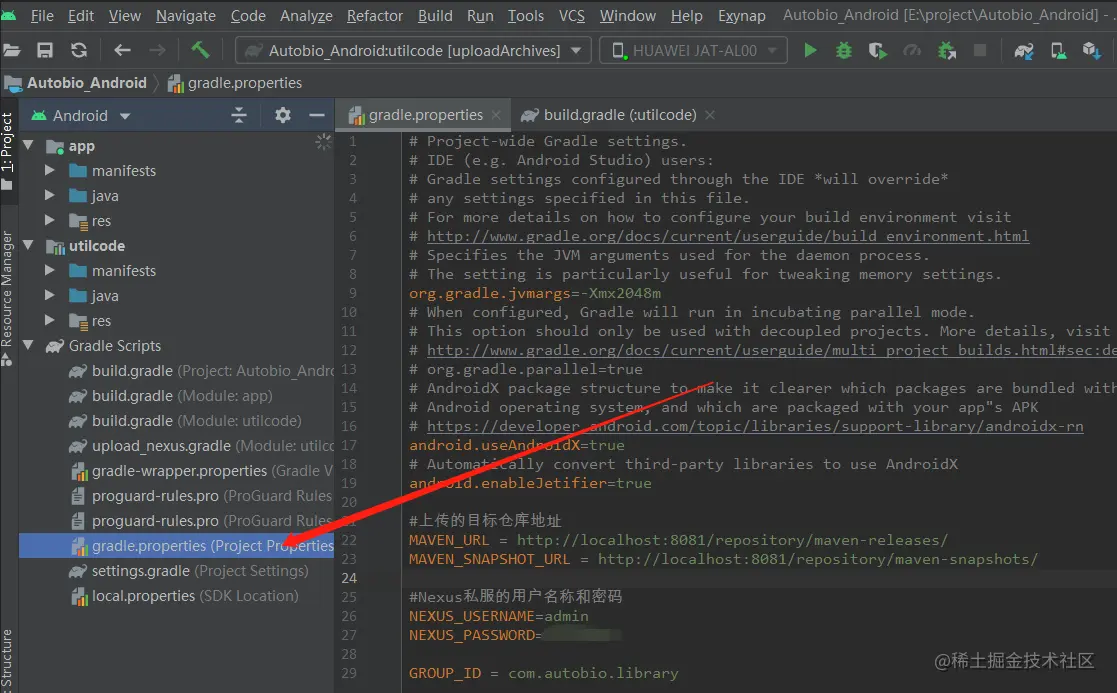Open the Exynap menu
This screenshot has height=693, width=1117.
point(742,16)
